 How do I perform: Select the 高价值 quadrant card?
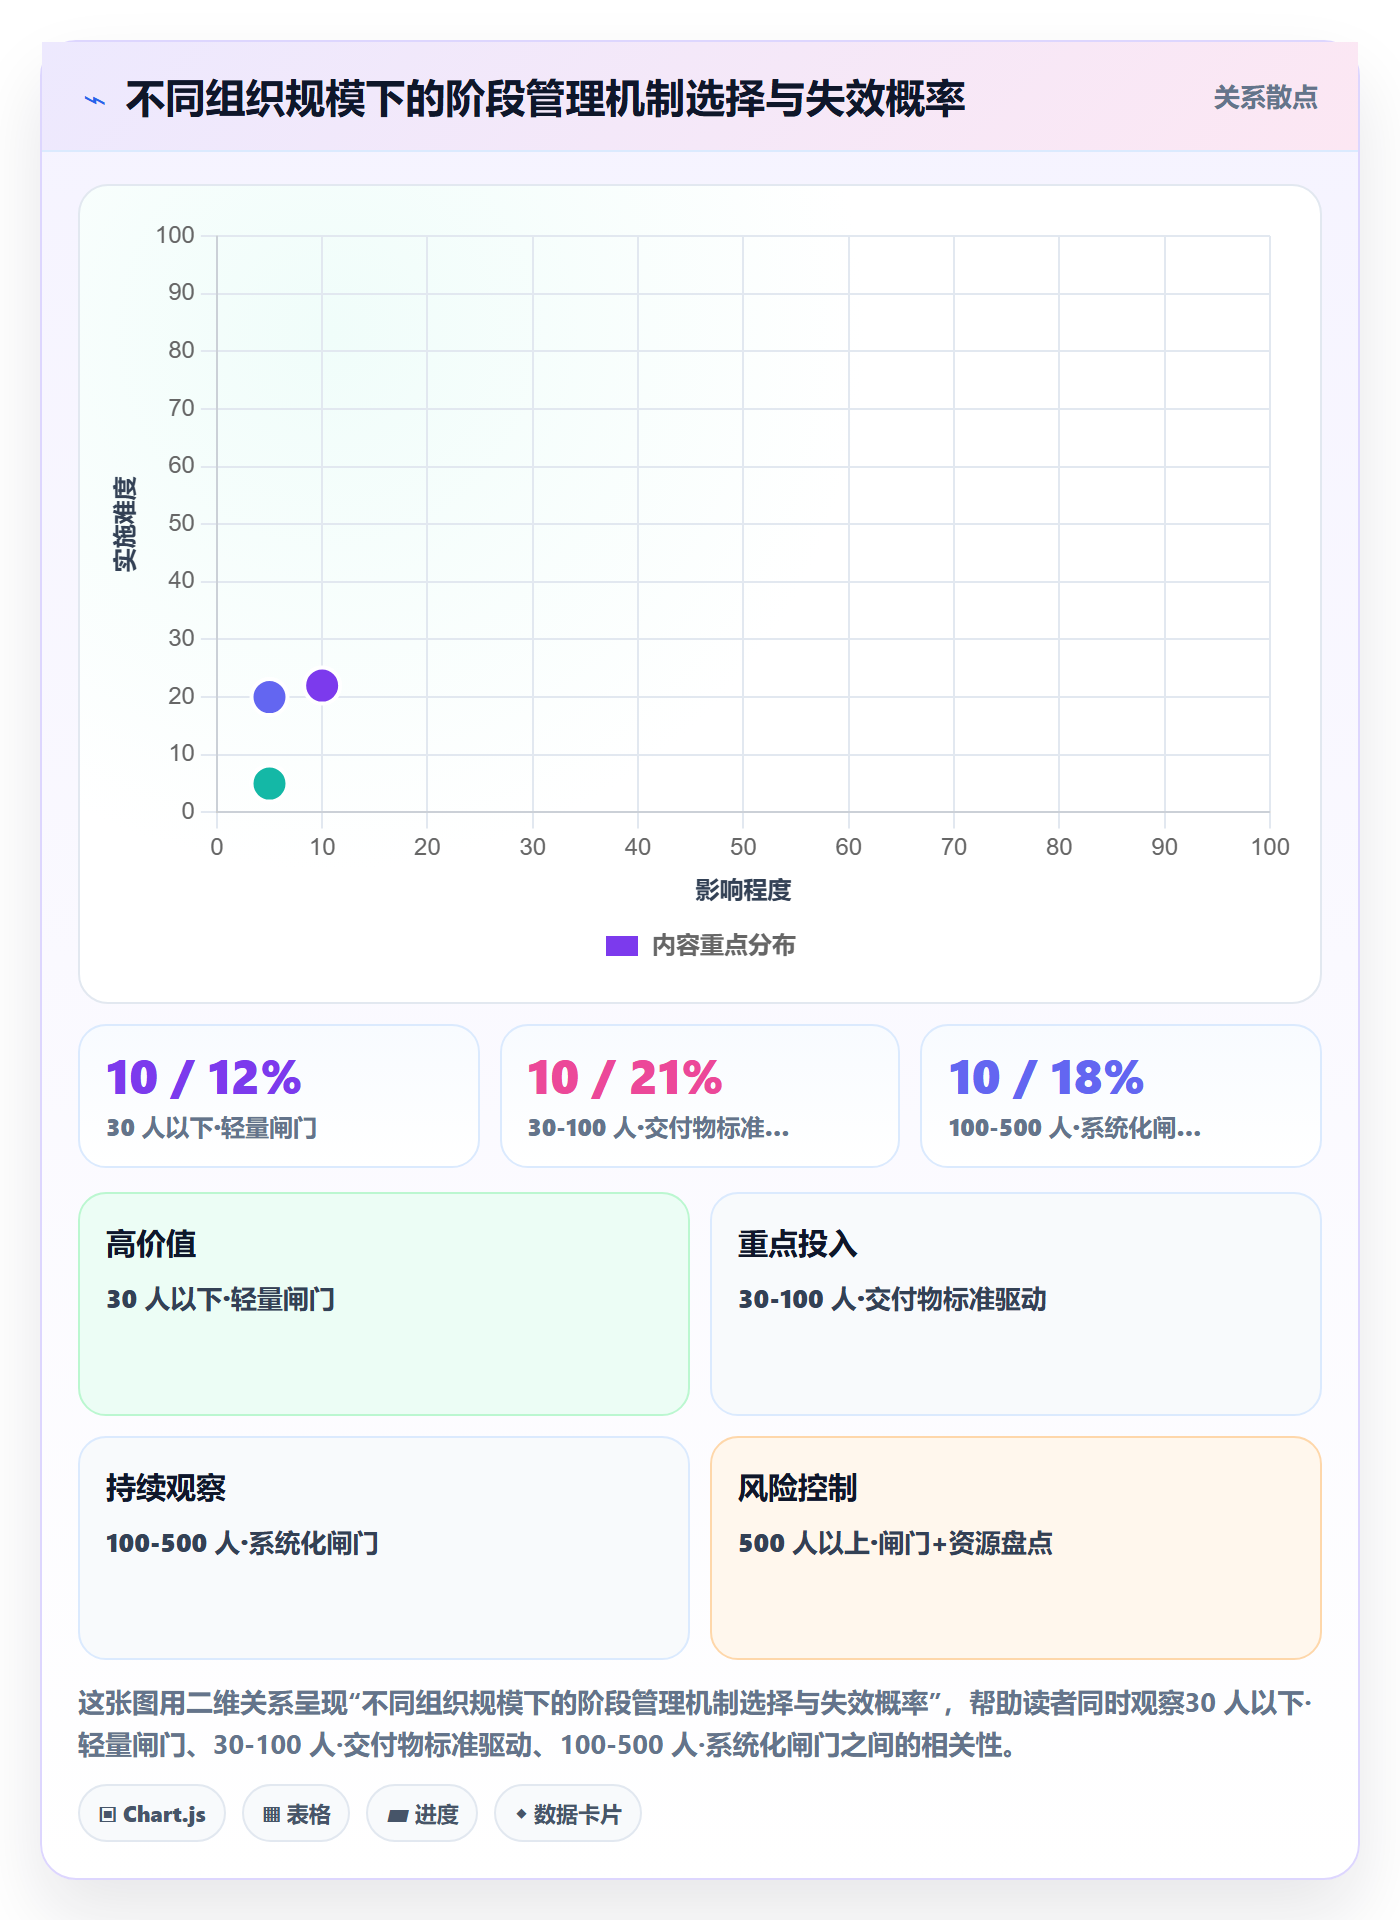384,1304
